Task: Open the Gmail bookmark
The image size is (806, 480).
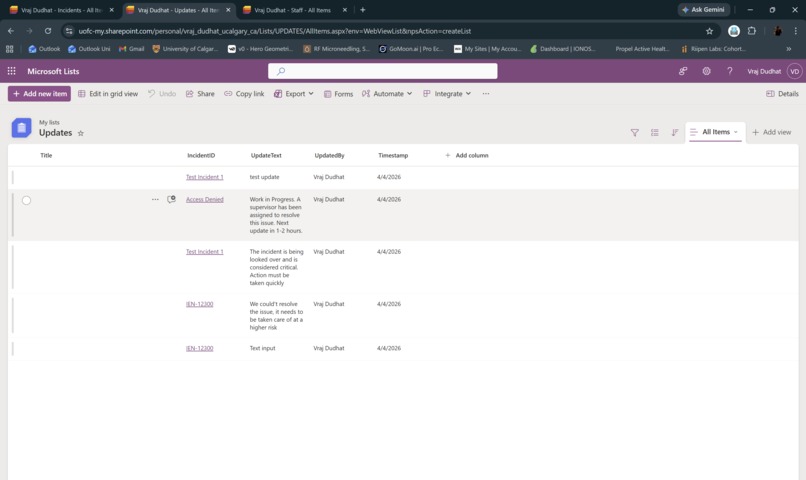Action: [x=132, y=49]
